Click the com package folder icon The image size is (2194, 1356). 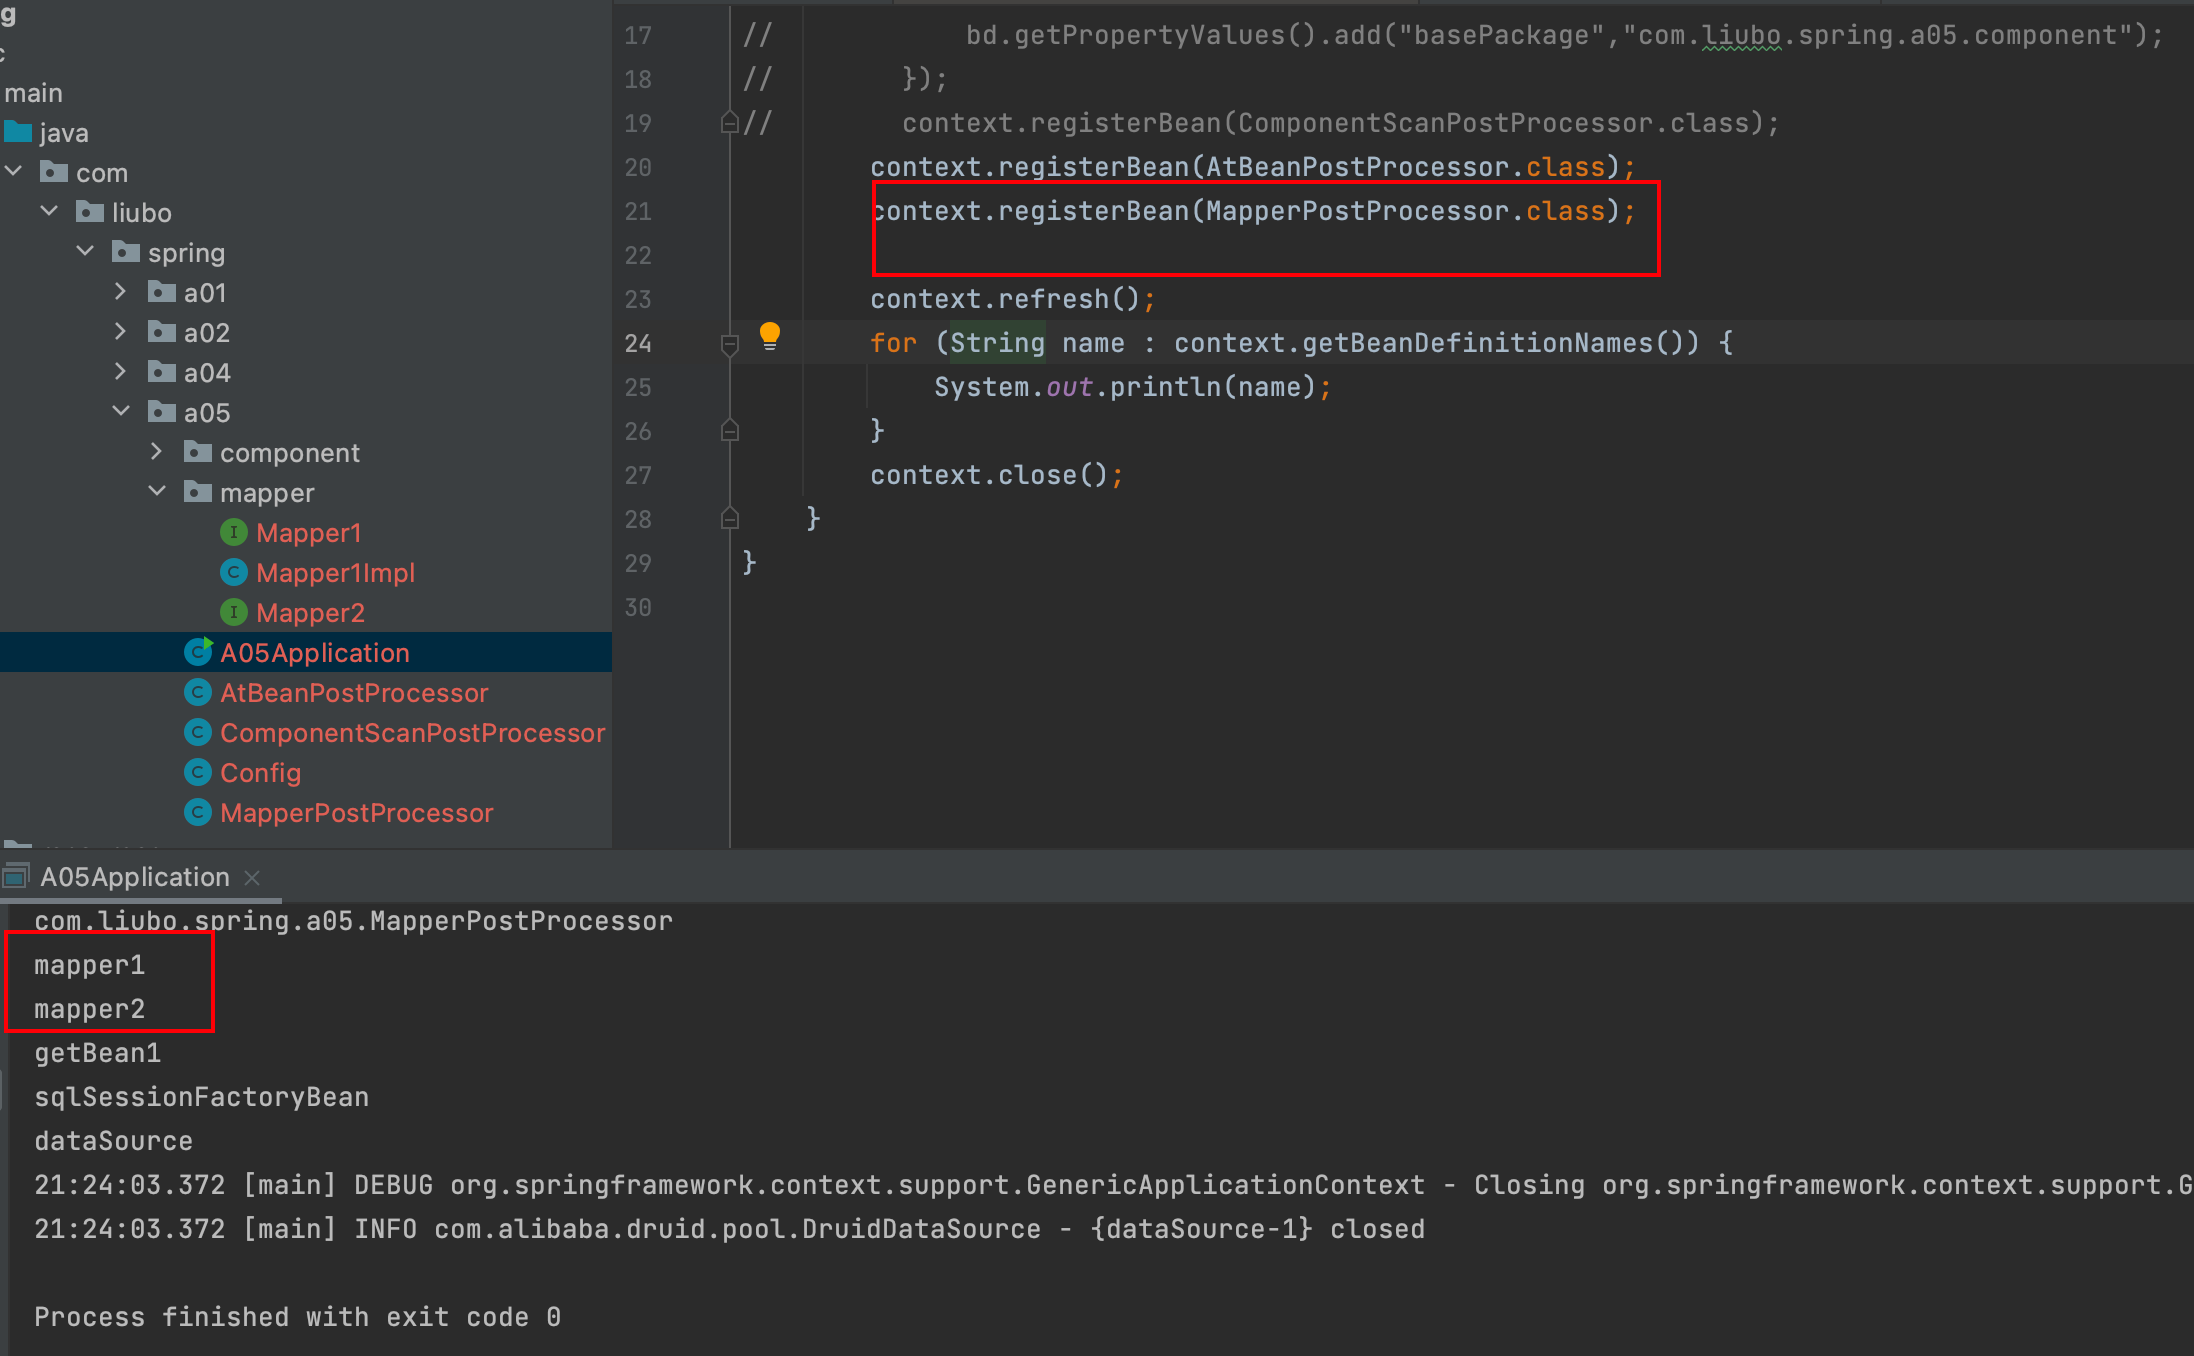[54, 171]
